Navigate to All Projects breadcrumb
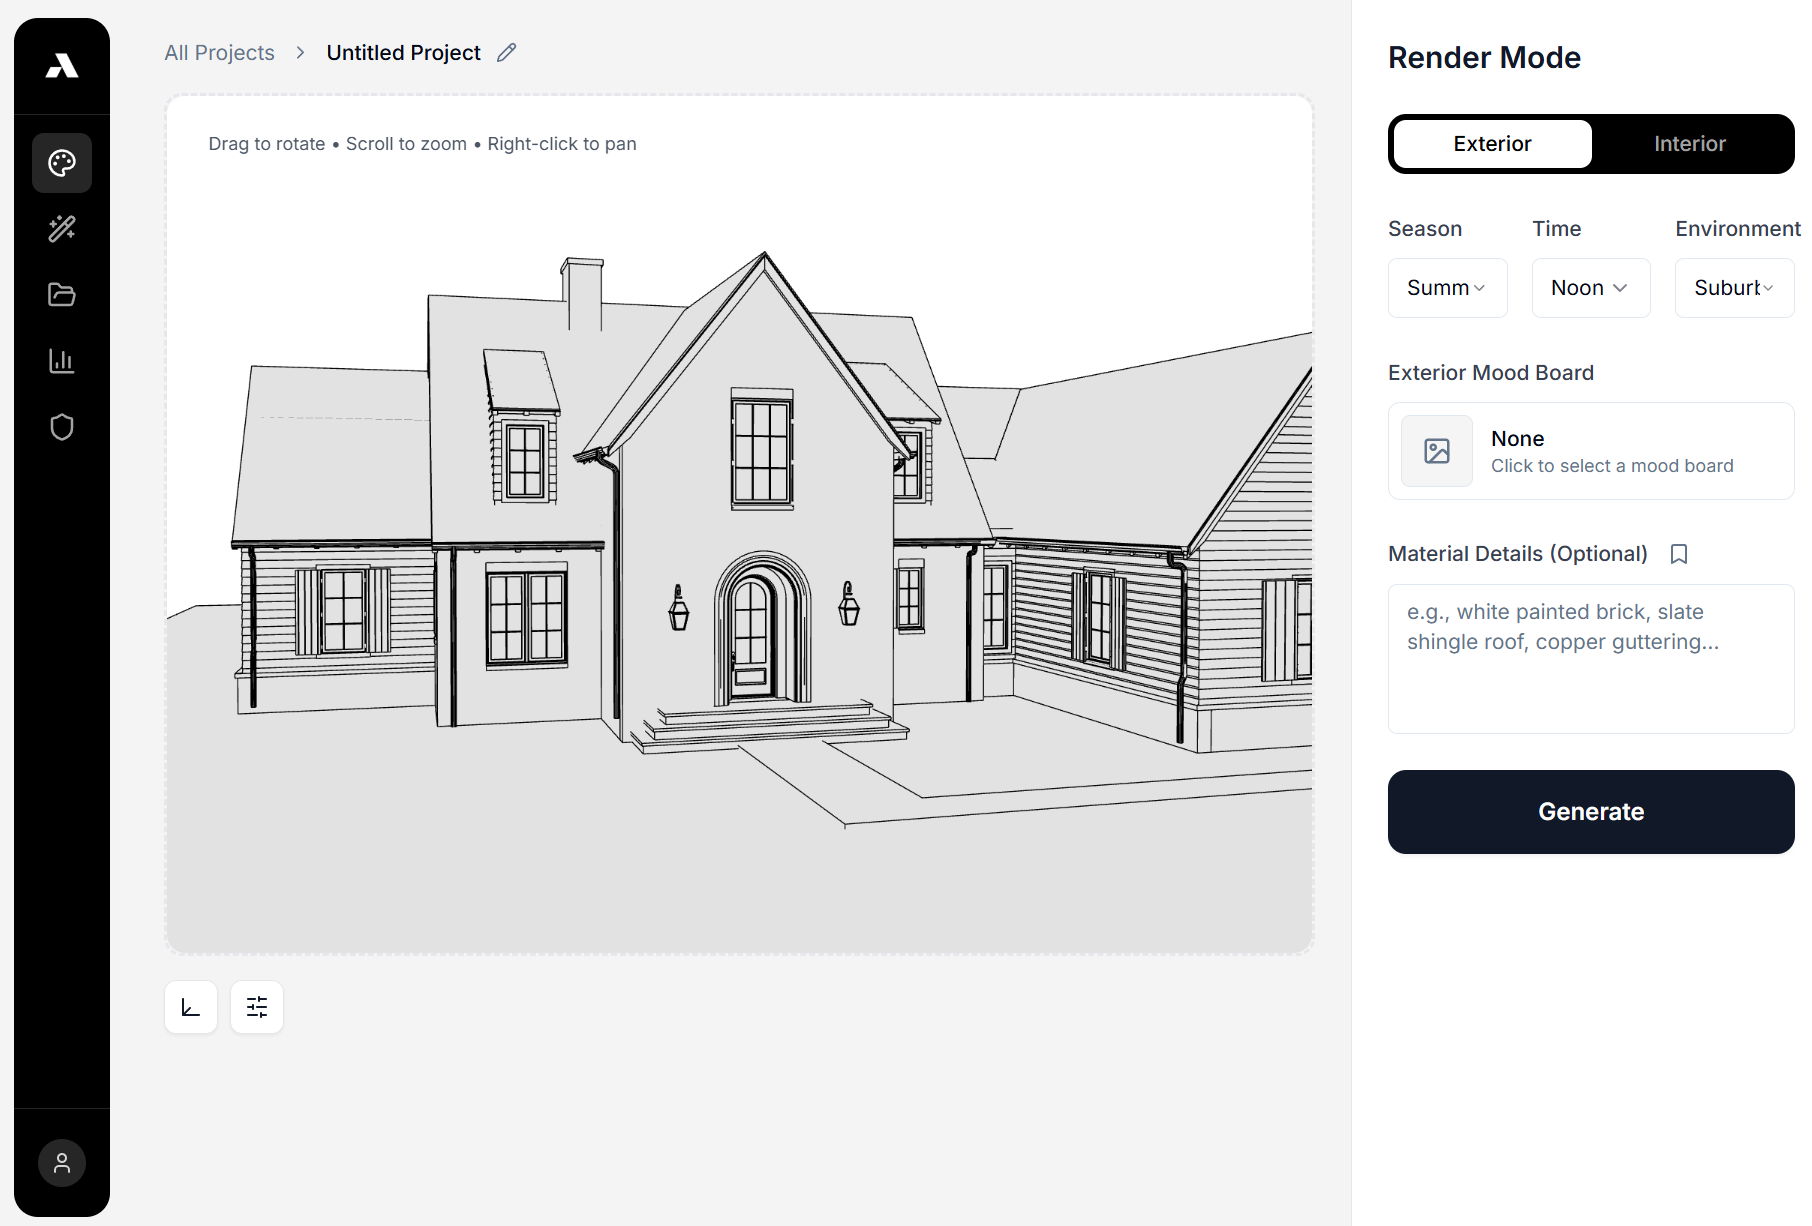1812x1226 pixels. tap(219, 52)
